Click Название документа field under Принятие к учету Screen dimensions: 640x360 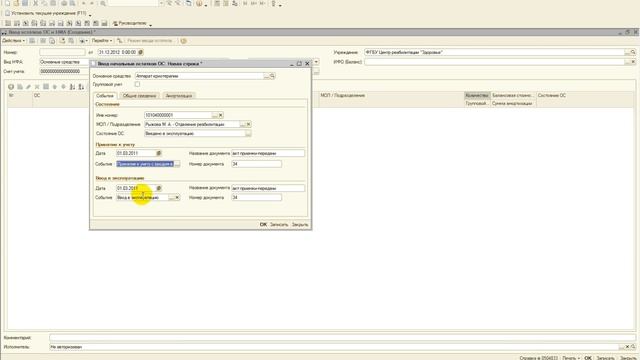pyautogui.click(x=268, y=153)
